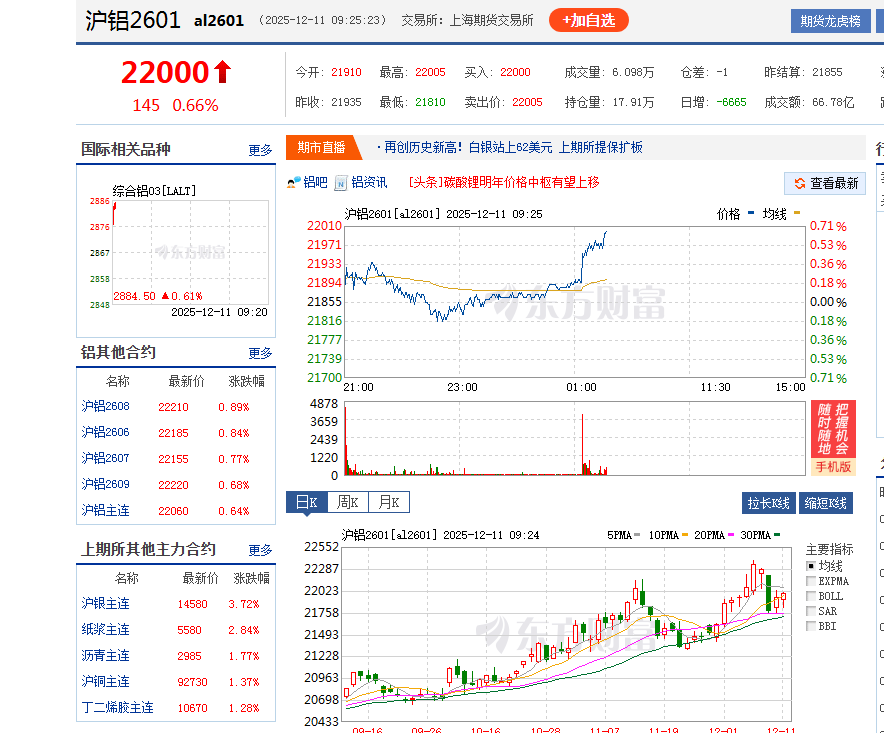The image size is (884, 733).
Task: Select the 均线 indicator option
Action: point(811,566)
